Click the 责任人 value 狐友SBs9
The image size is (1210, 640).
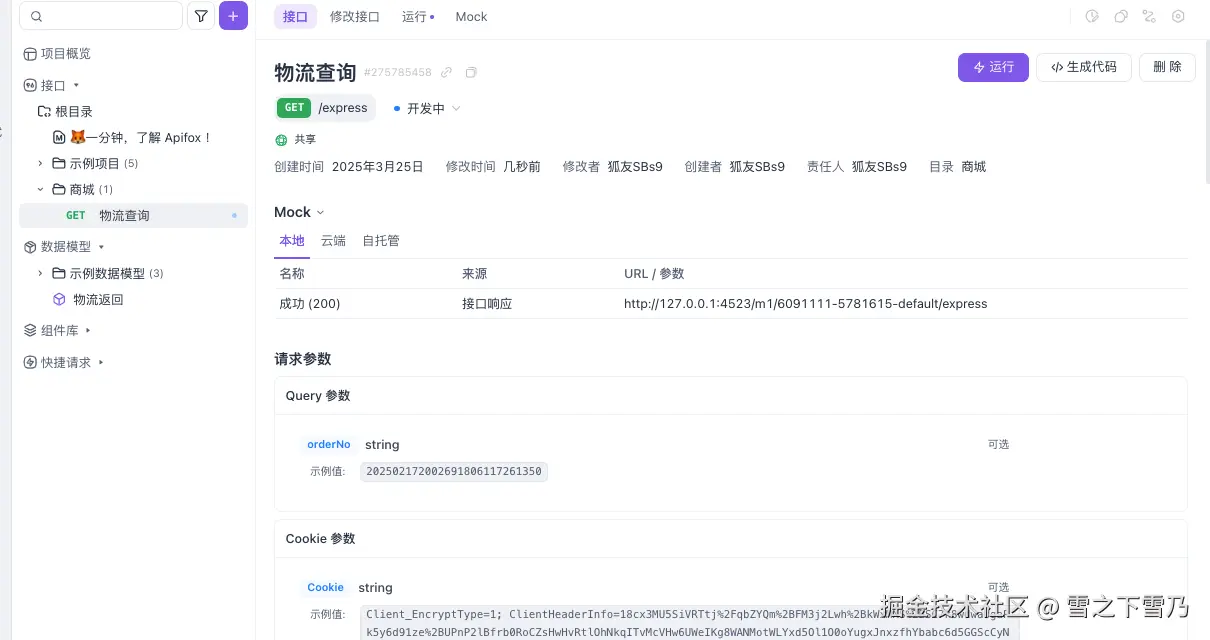tap(879, 167)
